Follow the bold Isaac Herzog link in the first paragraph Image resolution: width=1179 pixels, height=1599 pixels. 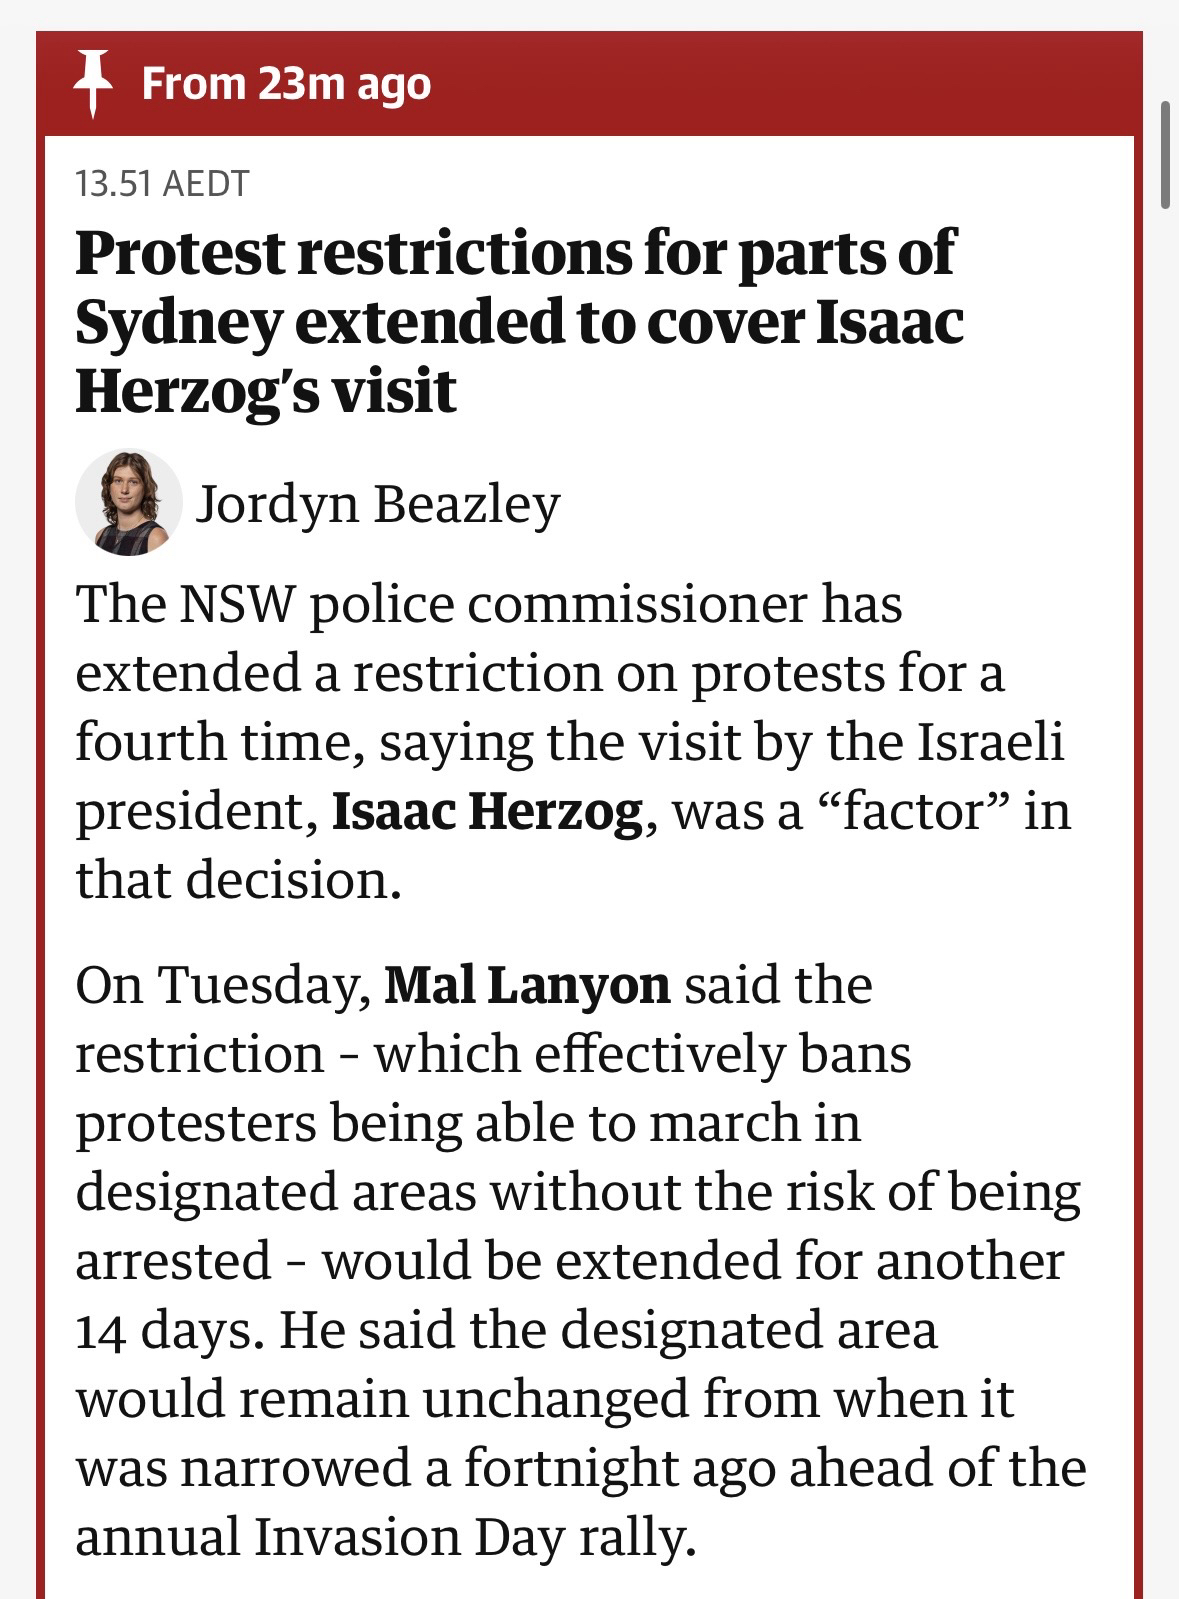click(x=487, y=811)
